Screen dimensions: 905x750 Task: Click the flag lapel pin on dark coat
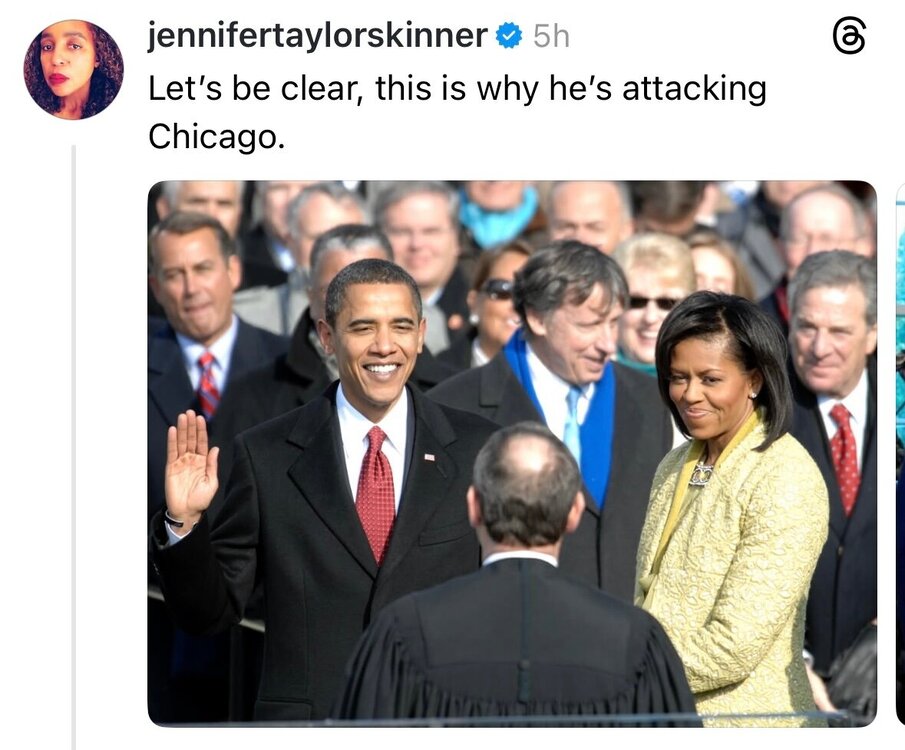pos(430,457)
